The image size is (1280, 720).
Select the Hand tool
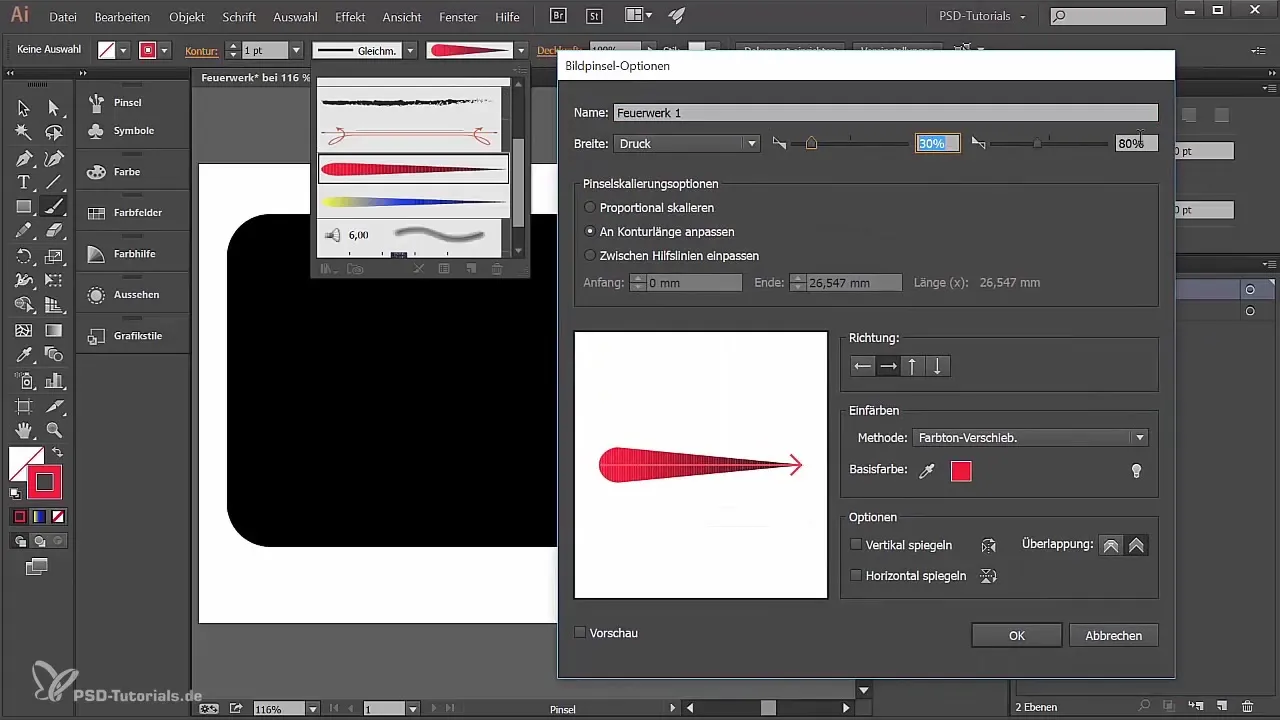(23, 430)
